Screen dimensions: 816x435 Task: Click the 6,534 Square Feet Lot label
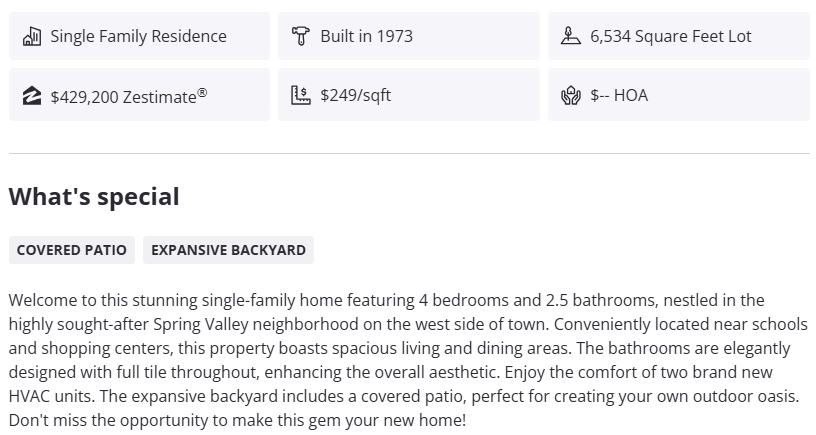[x=670, y=37]
